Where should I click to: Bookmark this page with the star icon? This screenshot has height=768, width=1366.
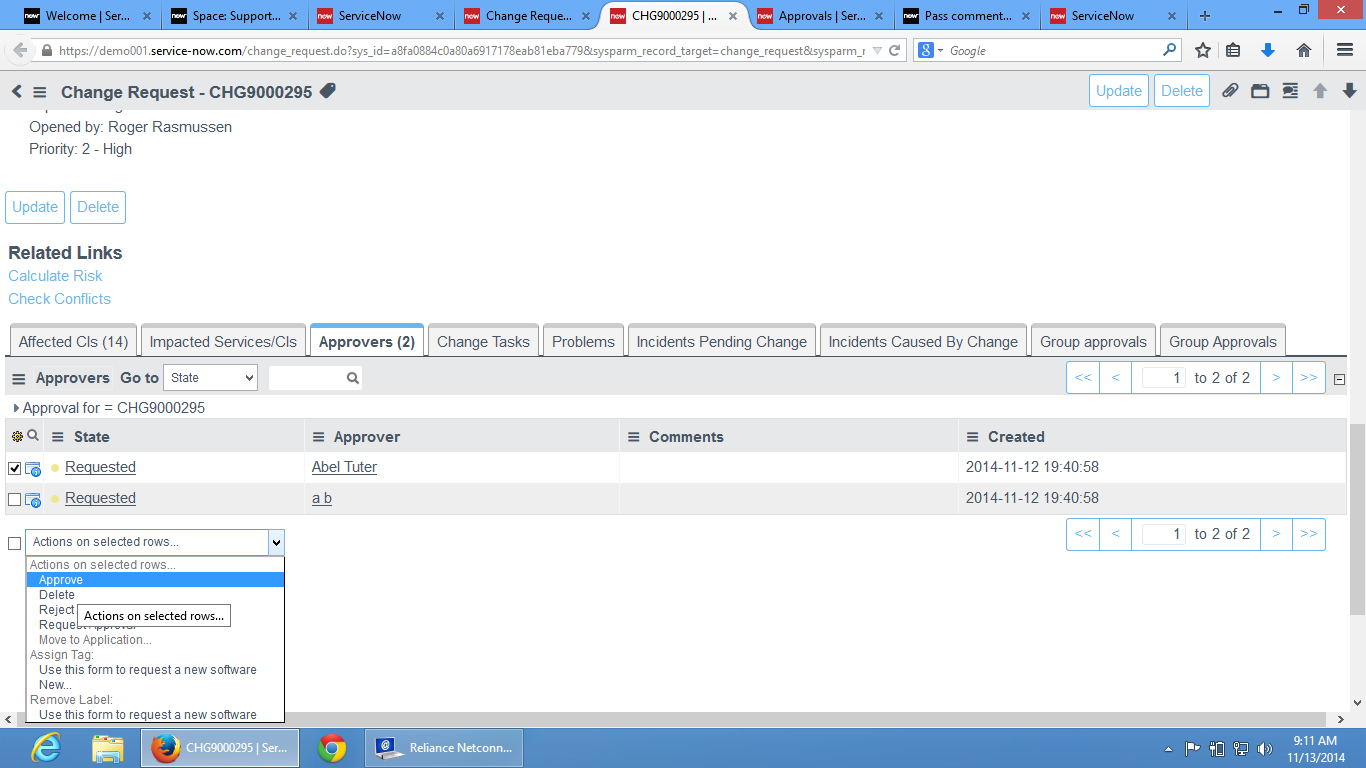pyautogui.click(x=1203, y=50)
